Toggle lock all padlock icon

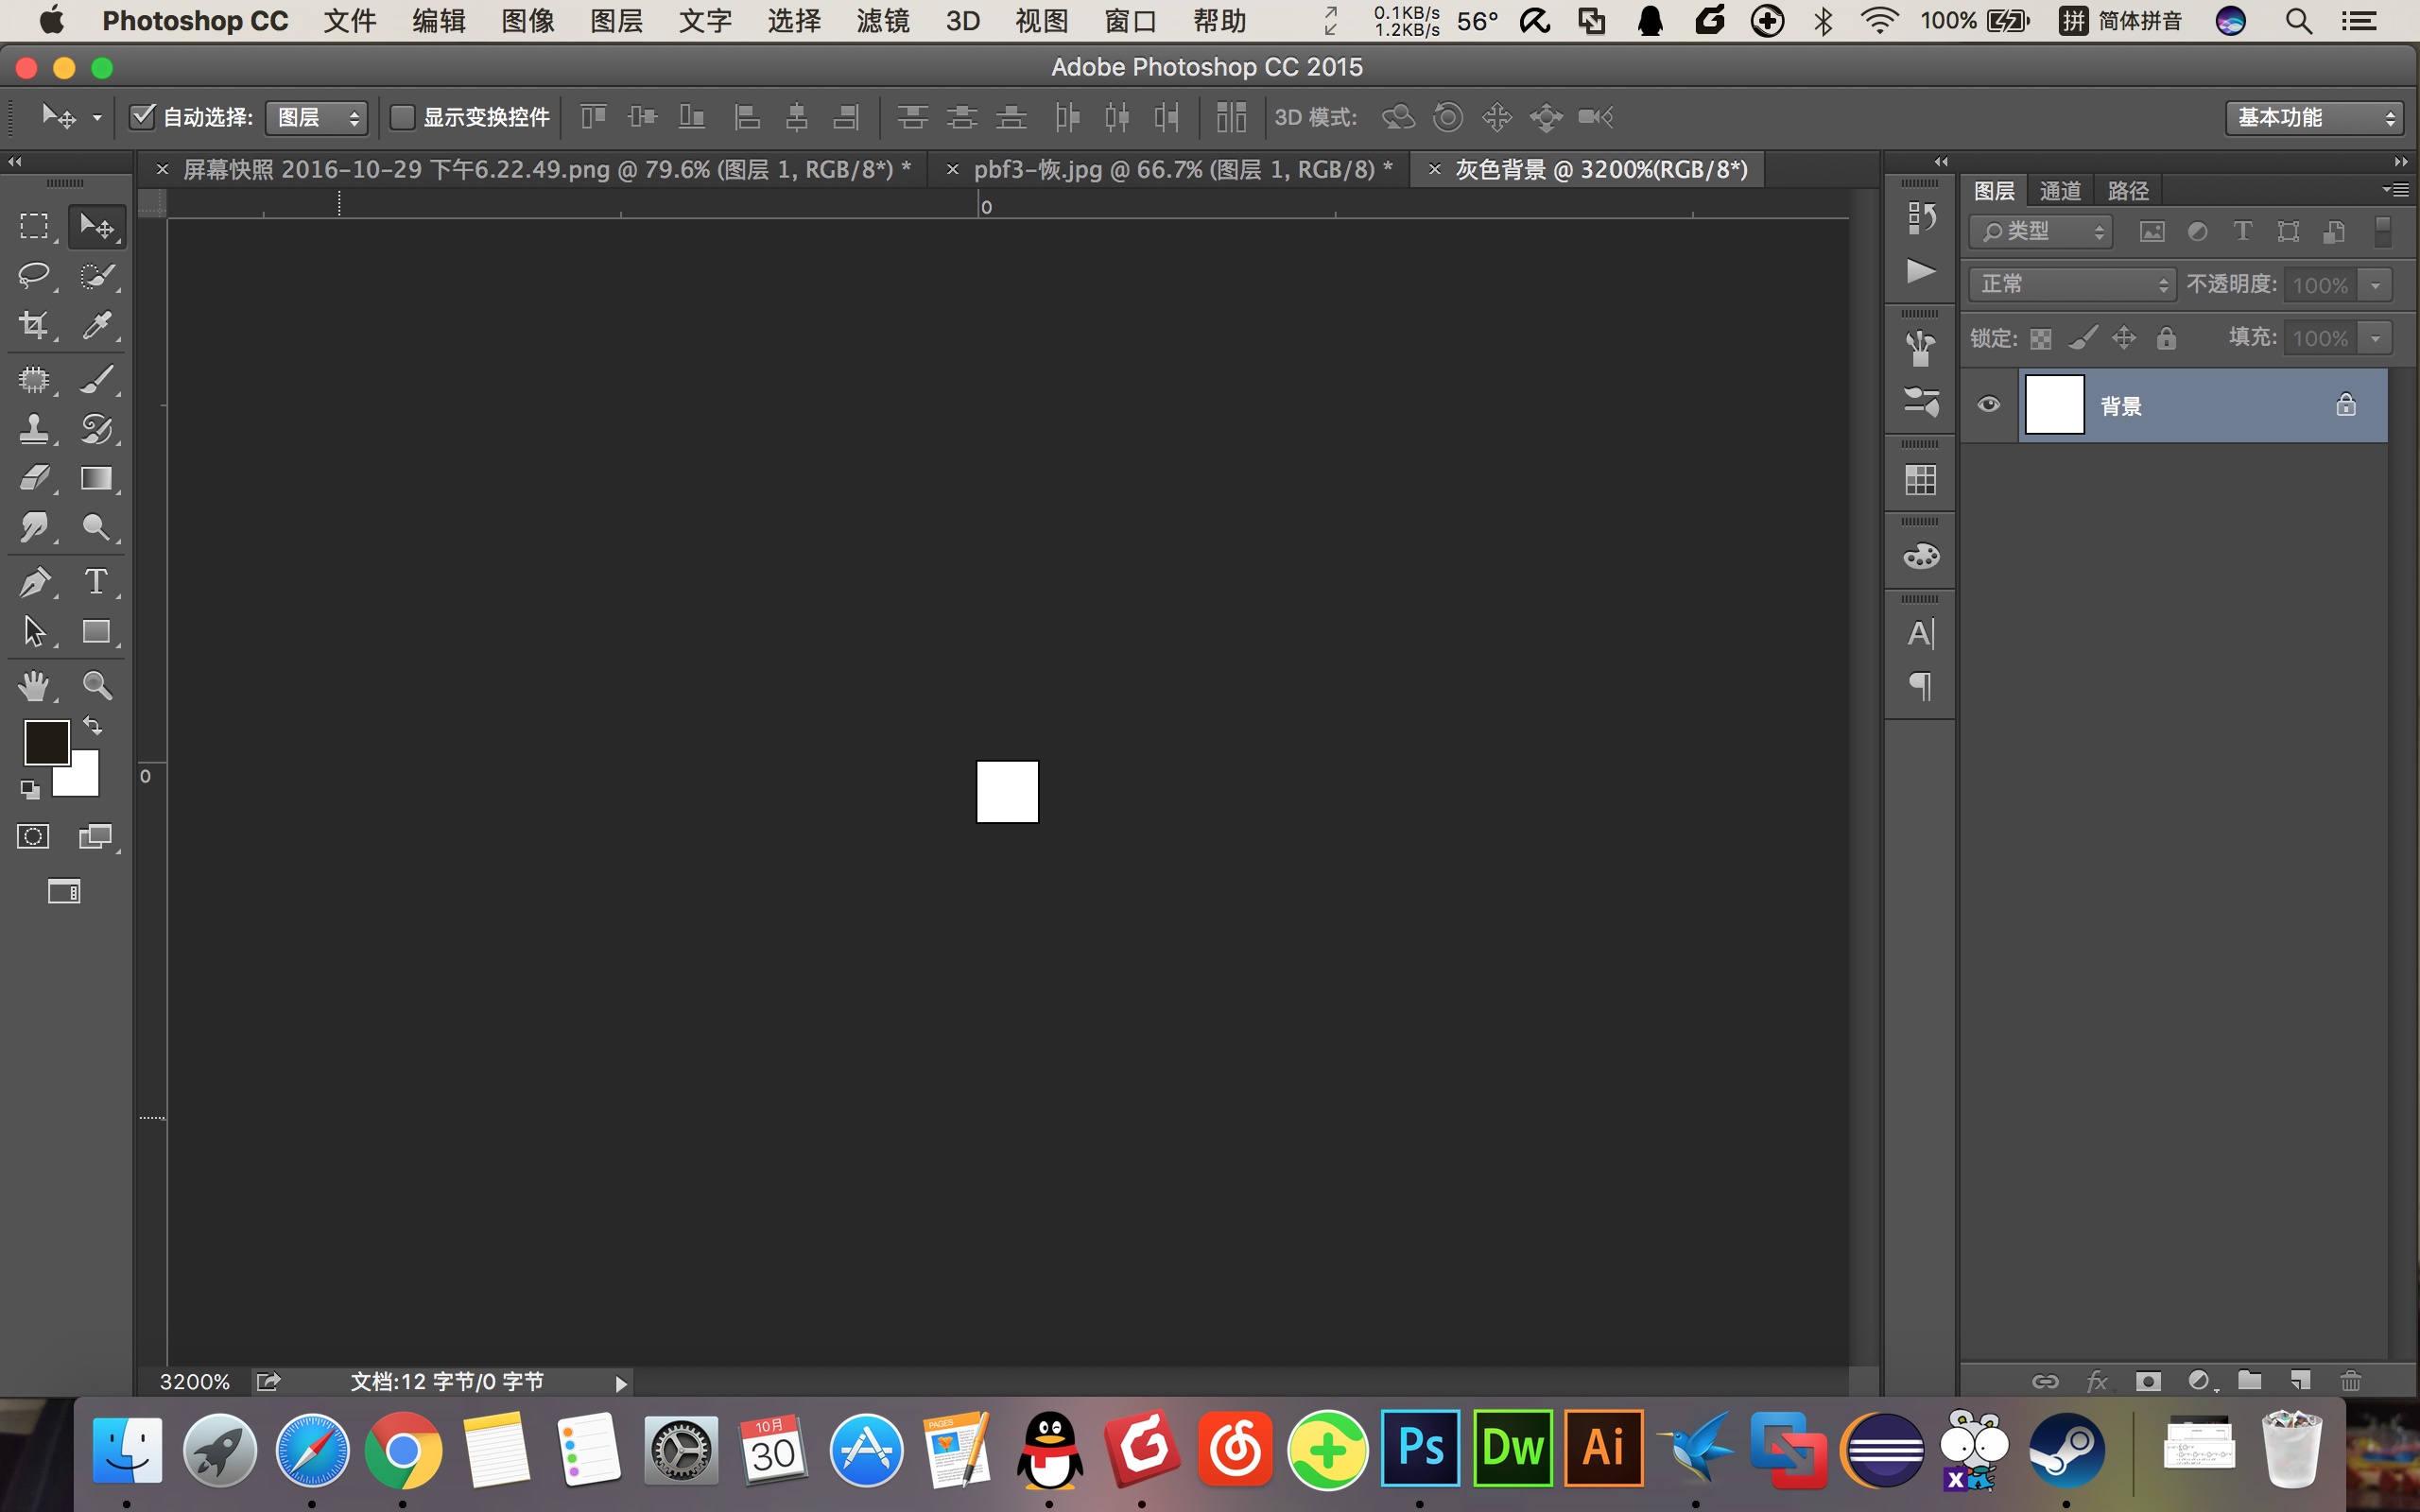[x=2166, y=338]
